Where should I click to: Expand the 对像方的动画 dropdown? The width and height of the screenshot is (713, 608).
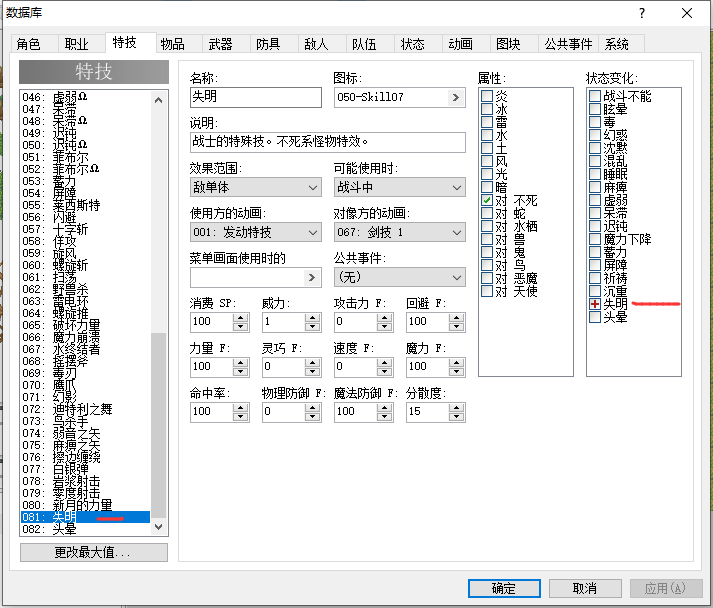pos(400,232)
